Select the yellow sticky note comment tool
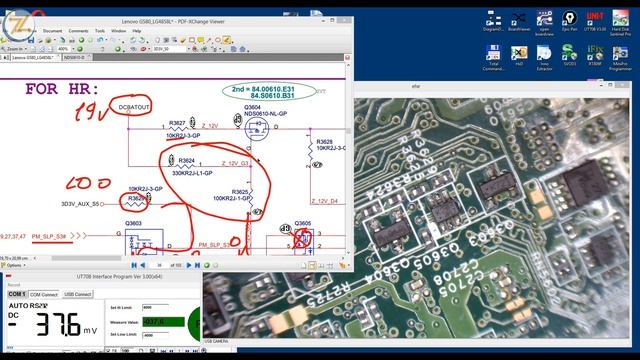The width and height of the screenshot is (640, 360). [200, 40]
